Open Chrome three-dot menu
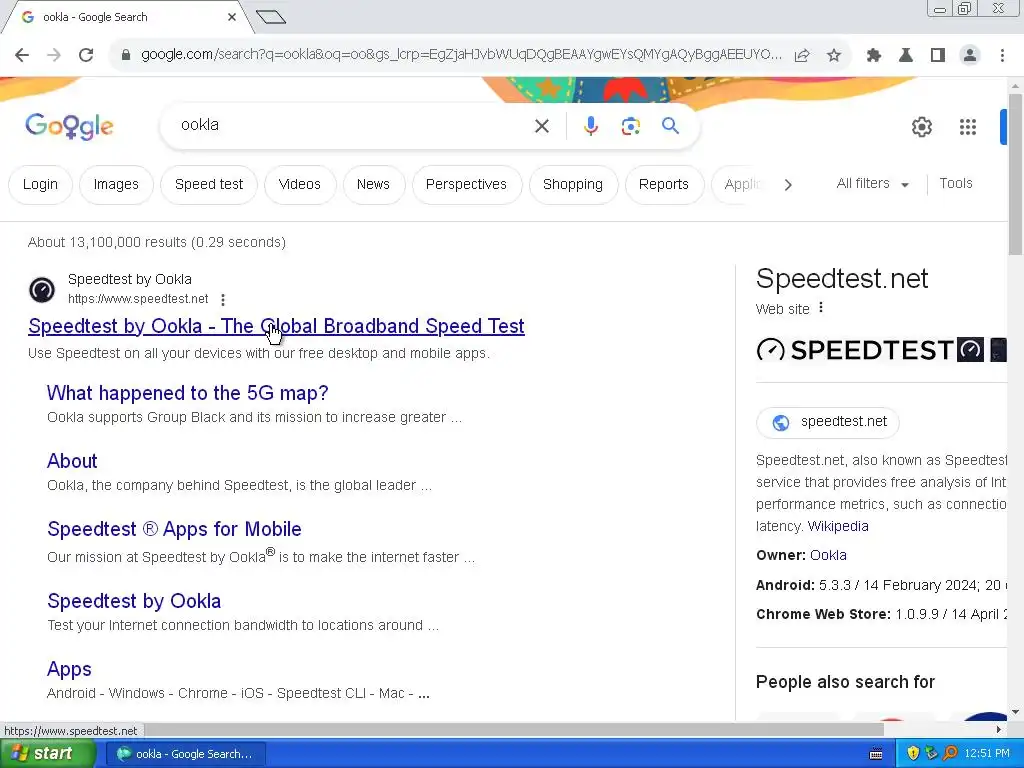1024x768 pixels. [x=1002, y=55]
